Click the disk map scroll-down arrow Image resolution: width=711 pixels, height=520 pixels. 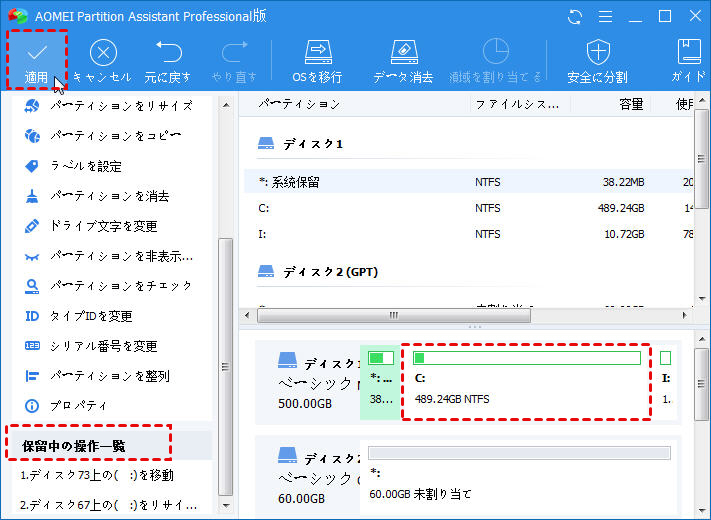click(x=702, y=511)
